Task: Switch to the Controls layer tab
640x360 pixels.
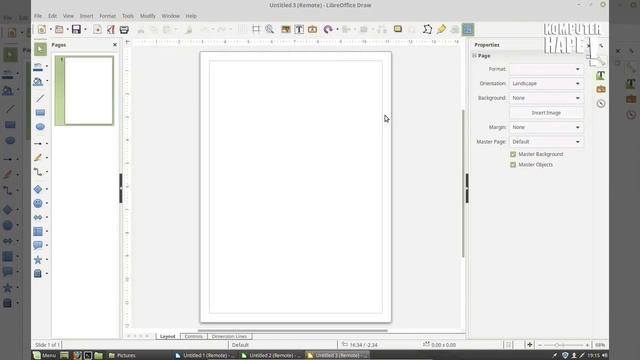Action: coord(193,336)
